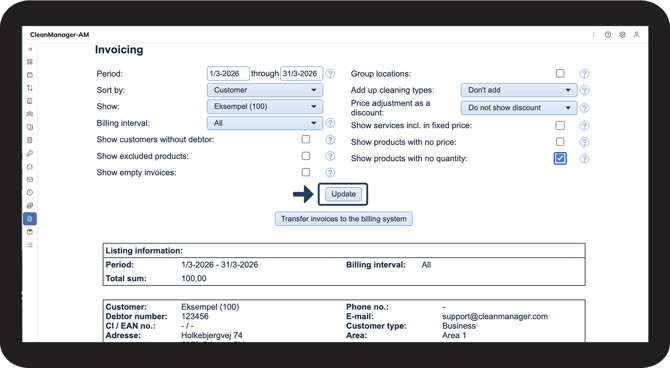Click help icon for Price adjustment discount
670x368 pixels.
coord(584,108)
